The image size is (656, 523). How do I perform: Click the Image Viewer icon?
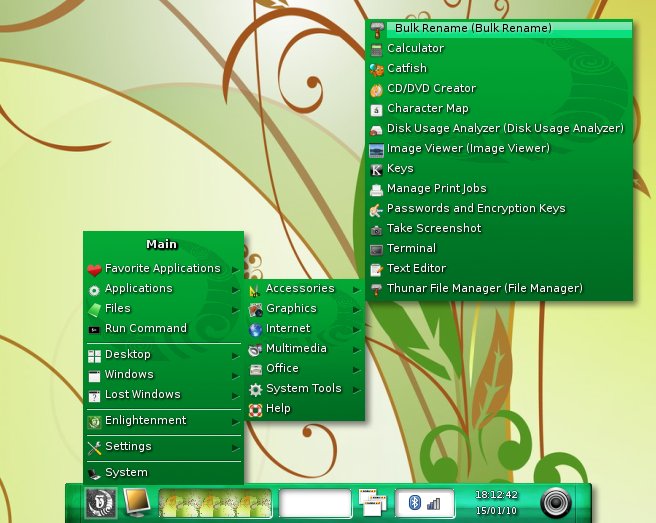click(x=377, y=150)
